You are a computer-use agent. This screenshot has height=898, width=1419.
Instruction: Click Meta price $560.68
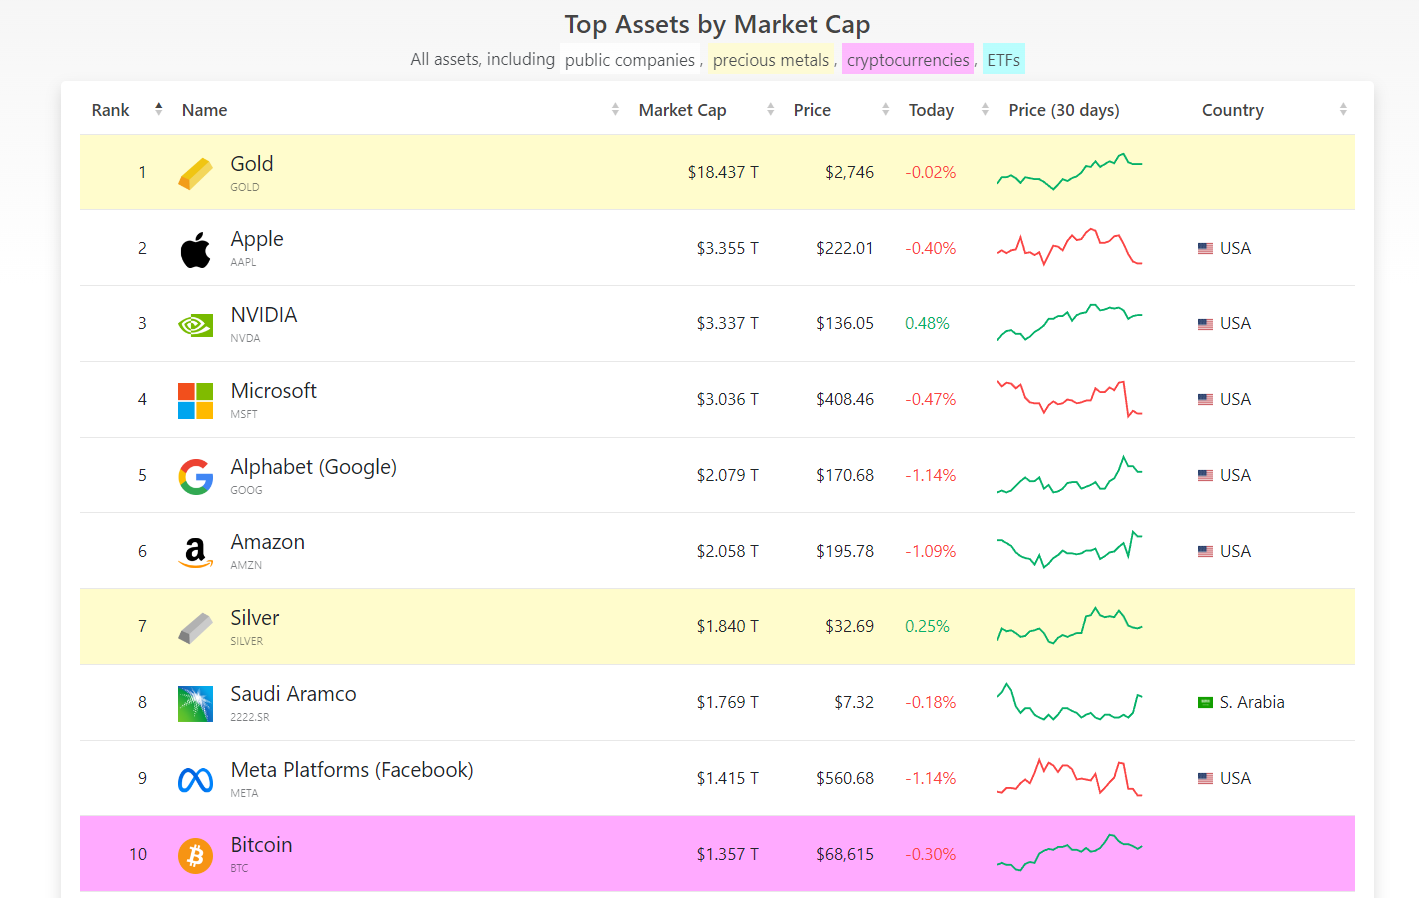845,778
